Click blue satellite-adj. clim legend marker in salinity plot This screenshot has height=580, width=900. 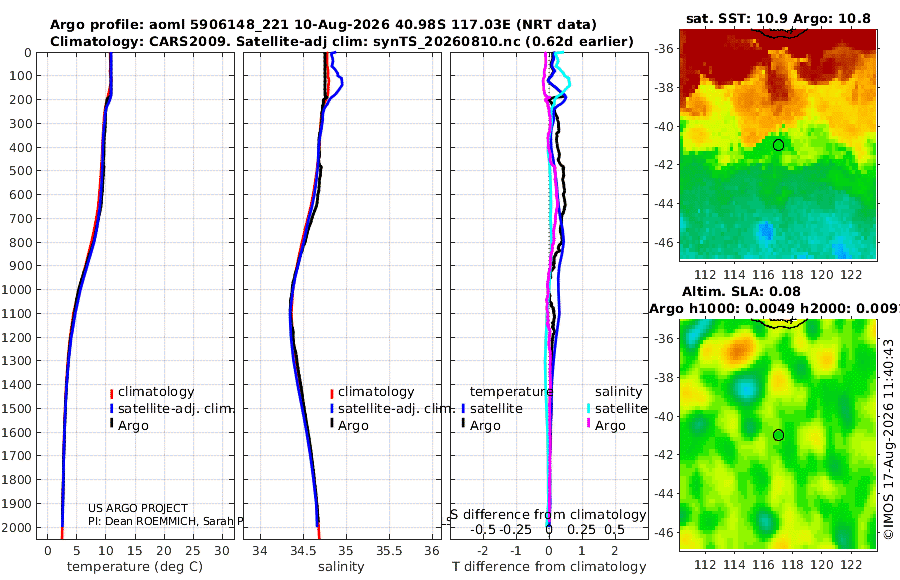click(x=332, y=409)
